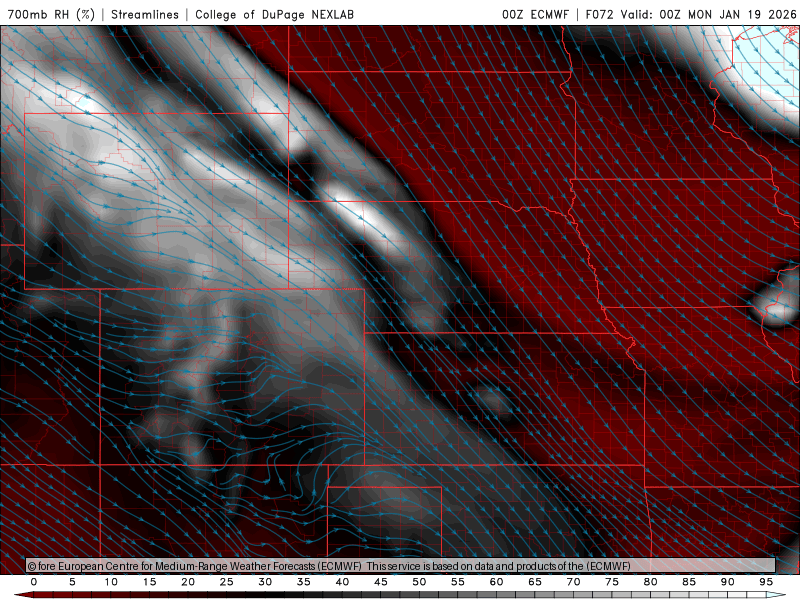Click the "55" value on the RH scale
800x600 pixels.
click(x=458, y=582)
